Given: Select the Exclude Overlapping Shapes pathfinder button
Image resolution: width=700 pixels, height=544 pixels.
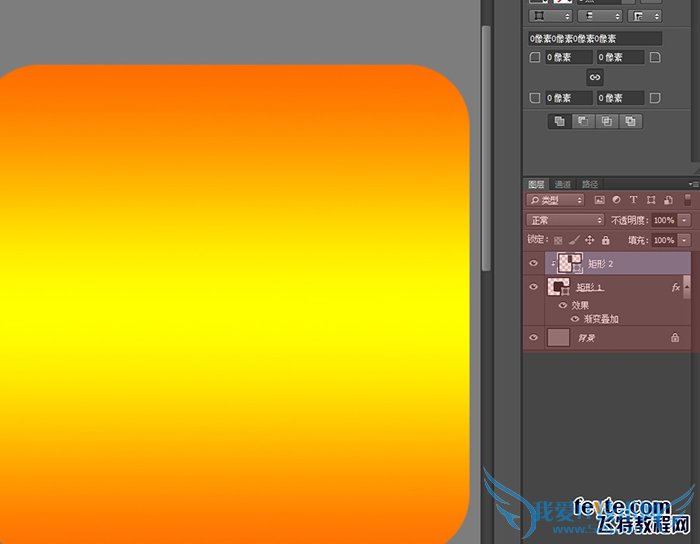Looking at the screenshot, I should (630, 121).
